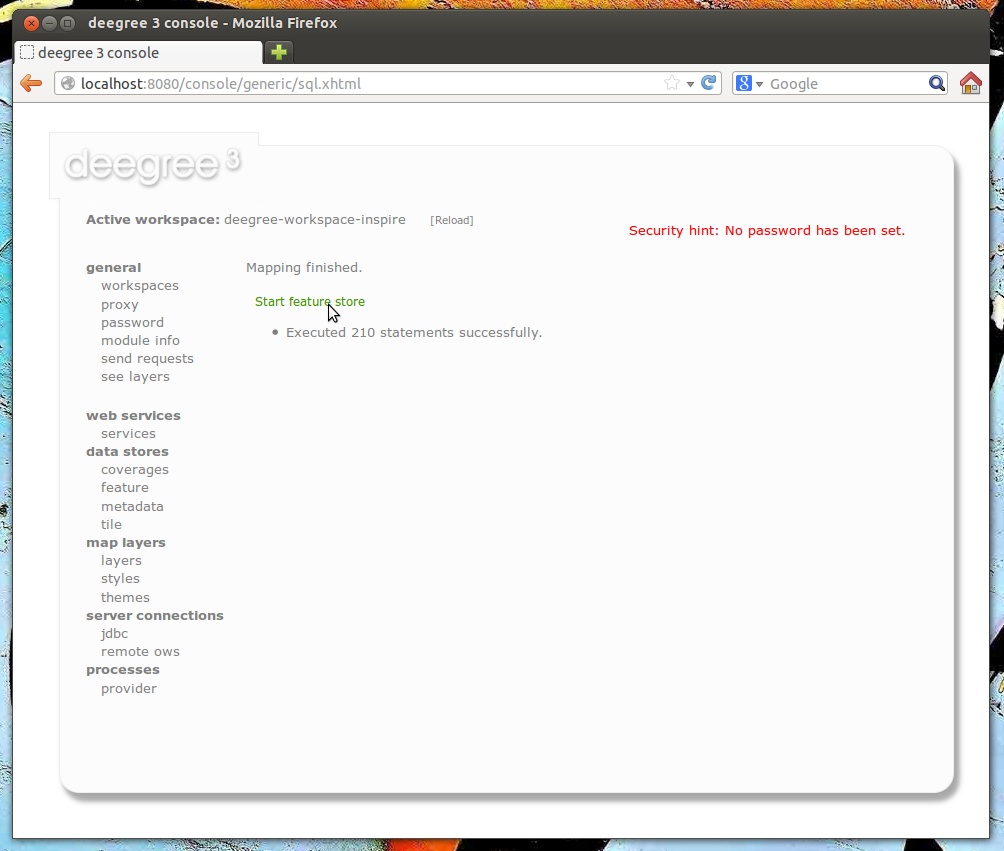Bookmark this page with the star icon
Image resolution: width=1004 pixels, height=851 pixels.
click(672, 84)
